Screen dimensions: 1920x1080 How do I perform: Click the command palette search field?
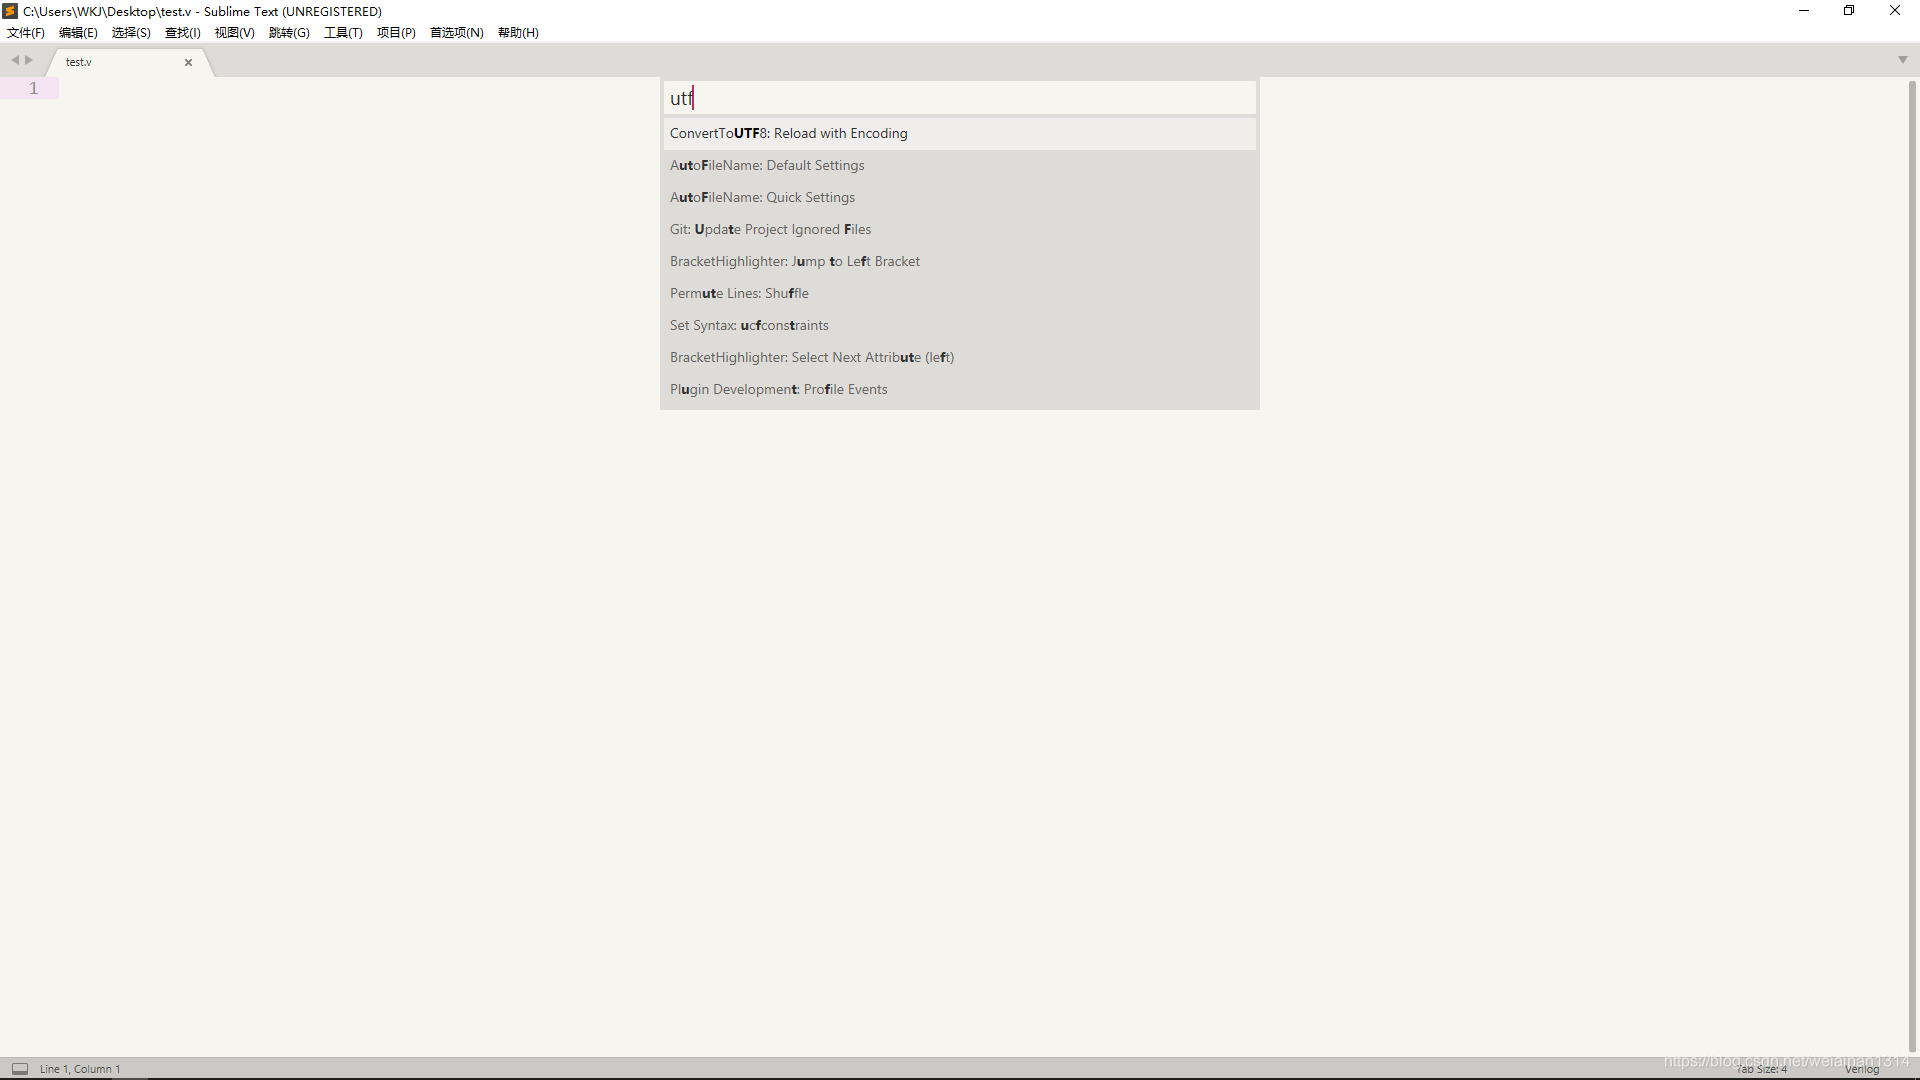[x=958, y=98]
